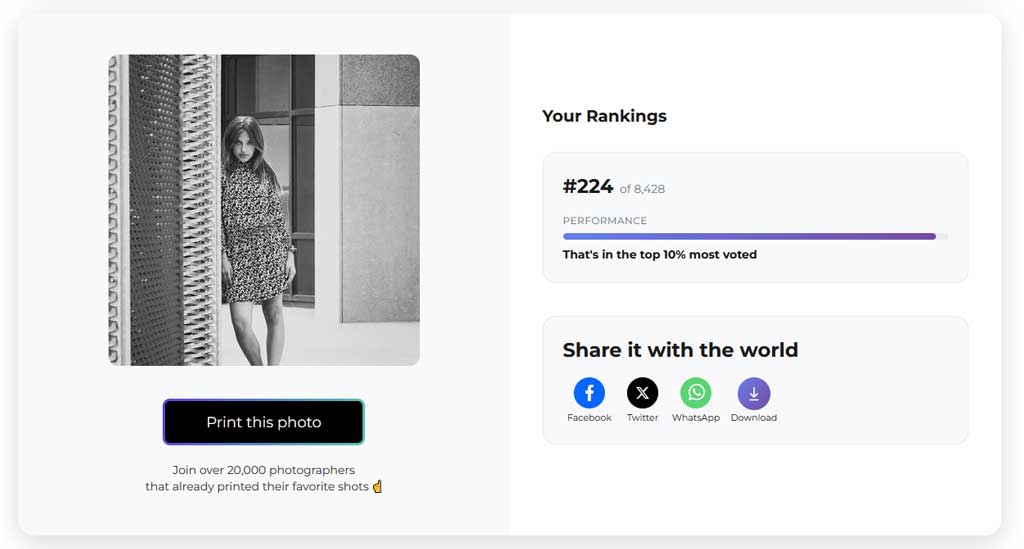Click 'Share it with the world' heading
Viewport: 1024px width, 549px height.
coord(680,350)
